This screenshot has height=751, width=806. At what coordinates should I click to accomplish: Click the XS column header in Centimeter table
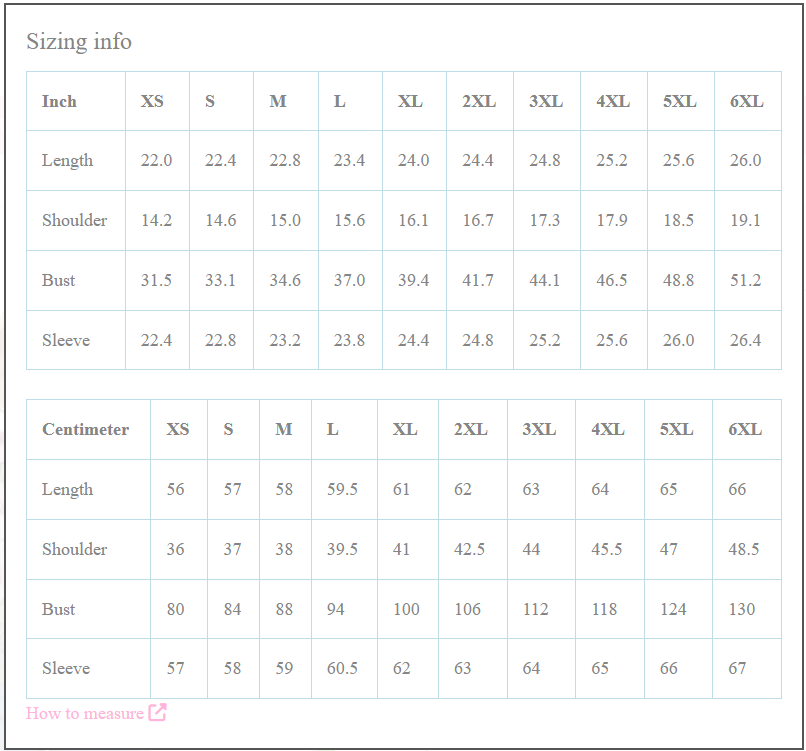point(177,429)
